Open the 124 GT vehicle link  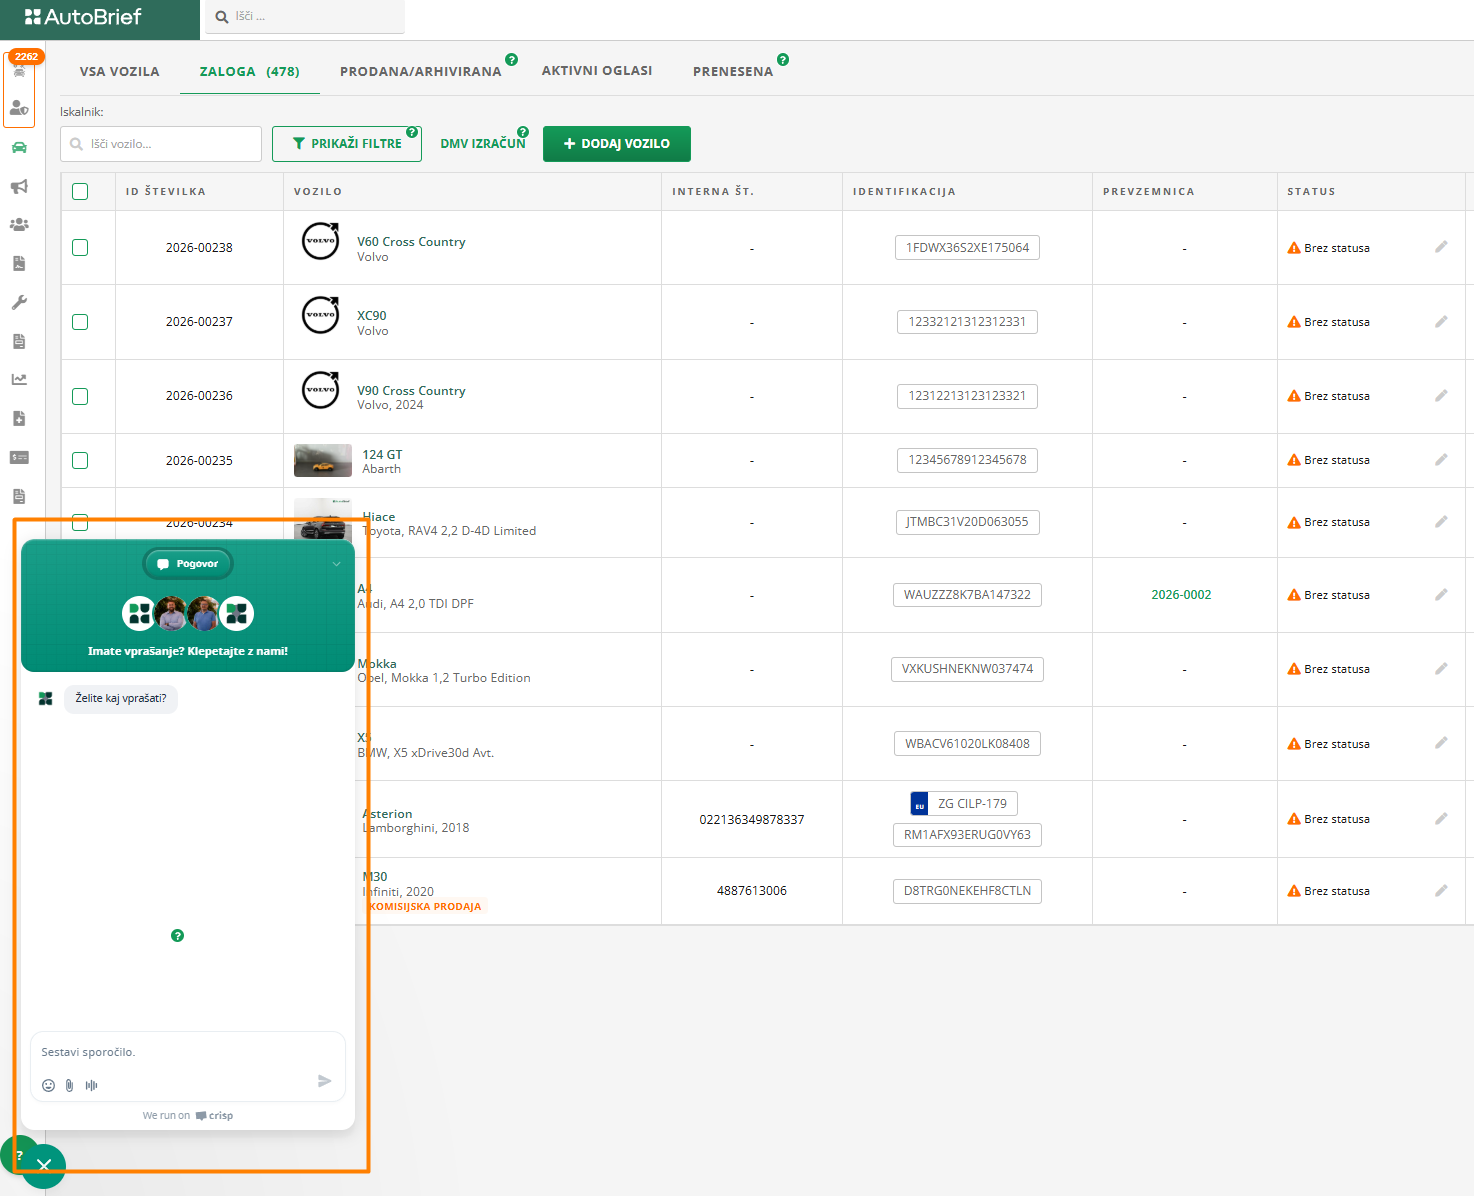click(382, 454)
